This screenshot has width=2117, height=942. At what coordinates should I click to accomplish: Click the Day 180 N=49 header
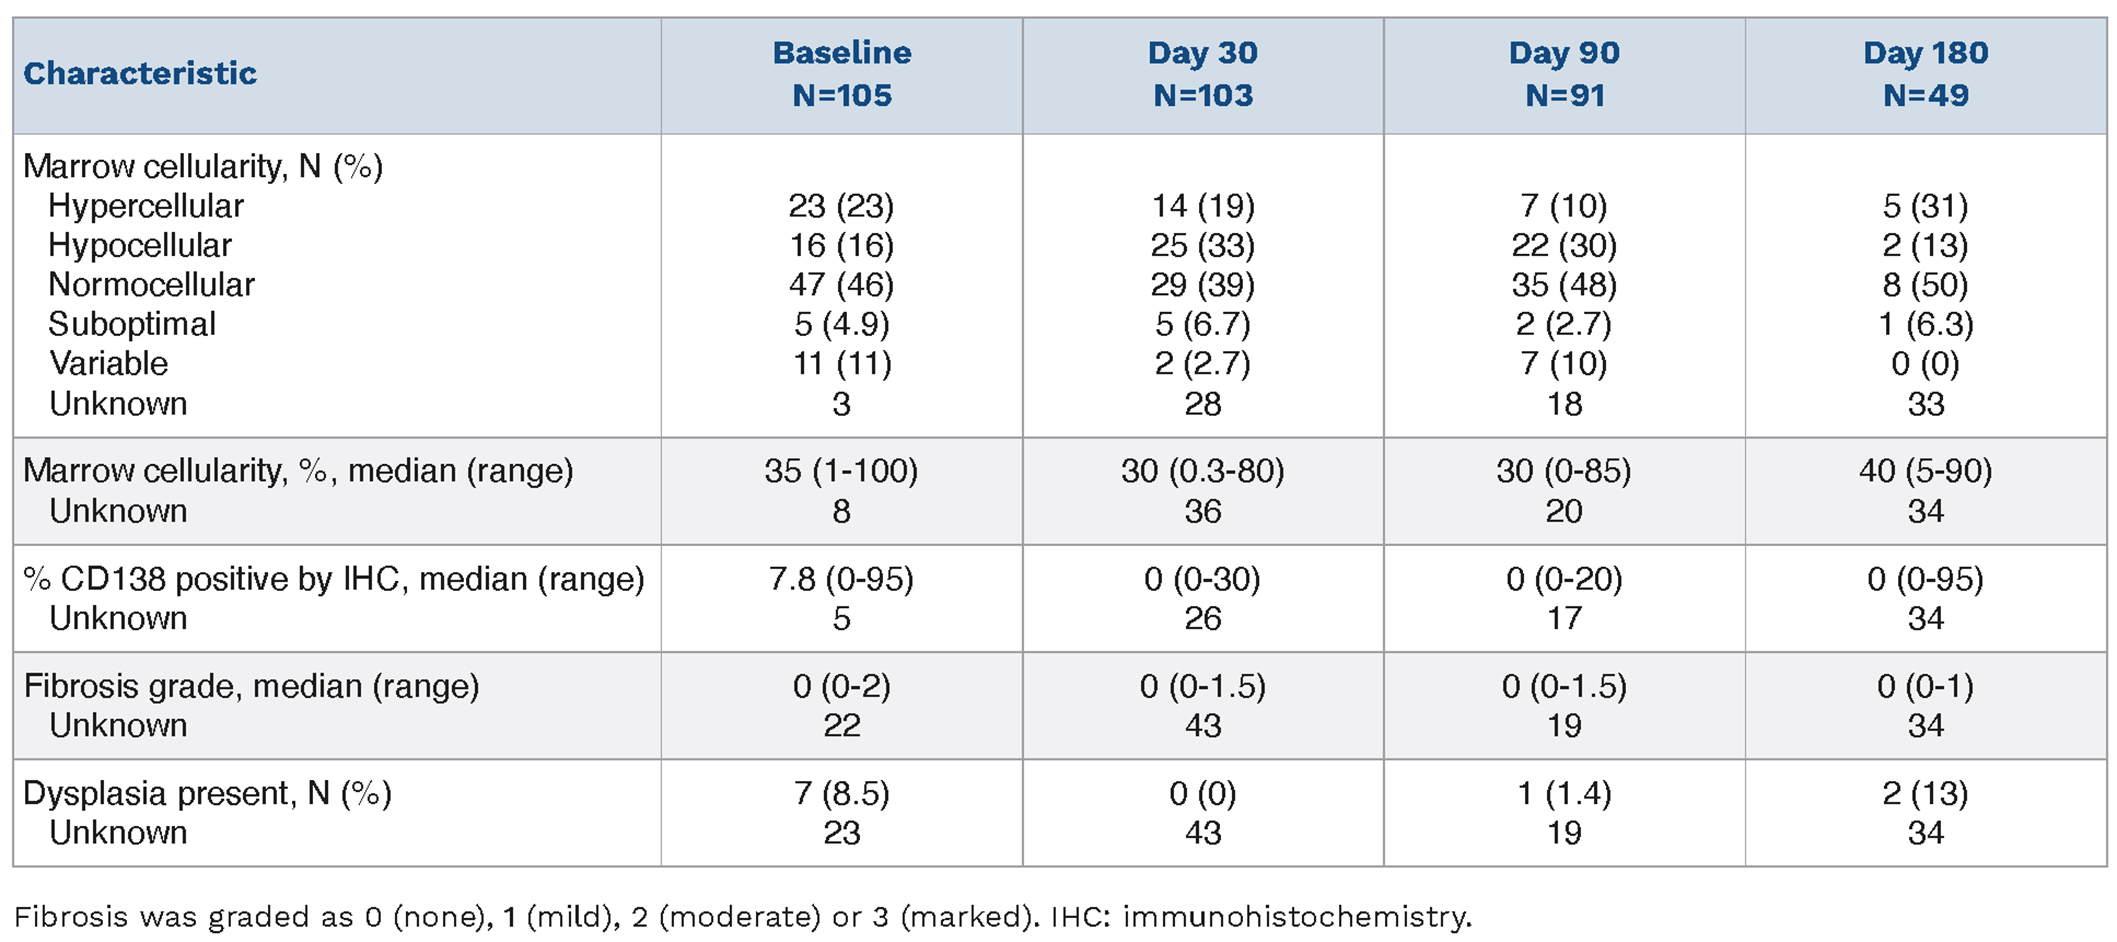point(1925,74)
